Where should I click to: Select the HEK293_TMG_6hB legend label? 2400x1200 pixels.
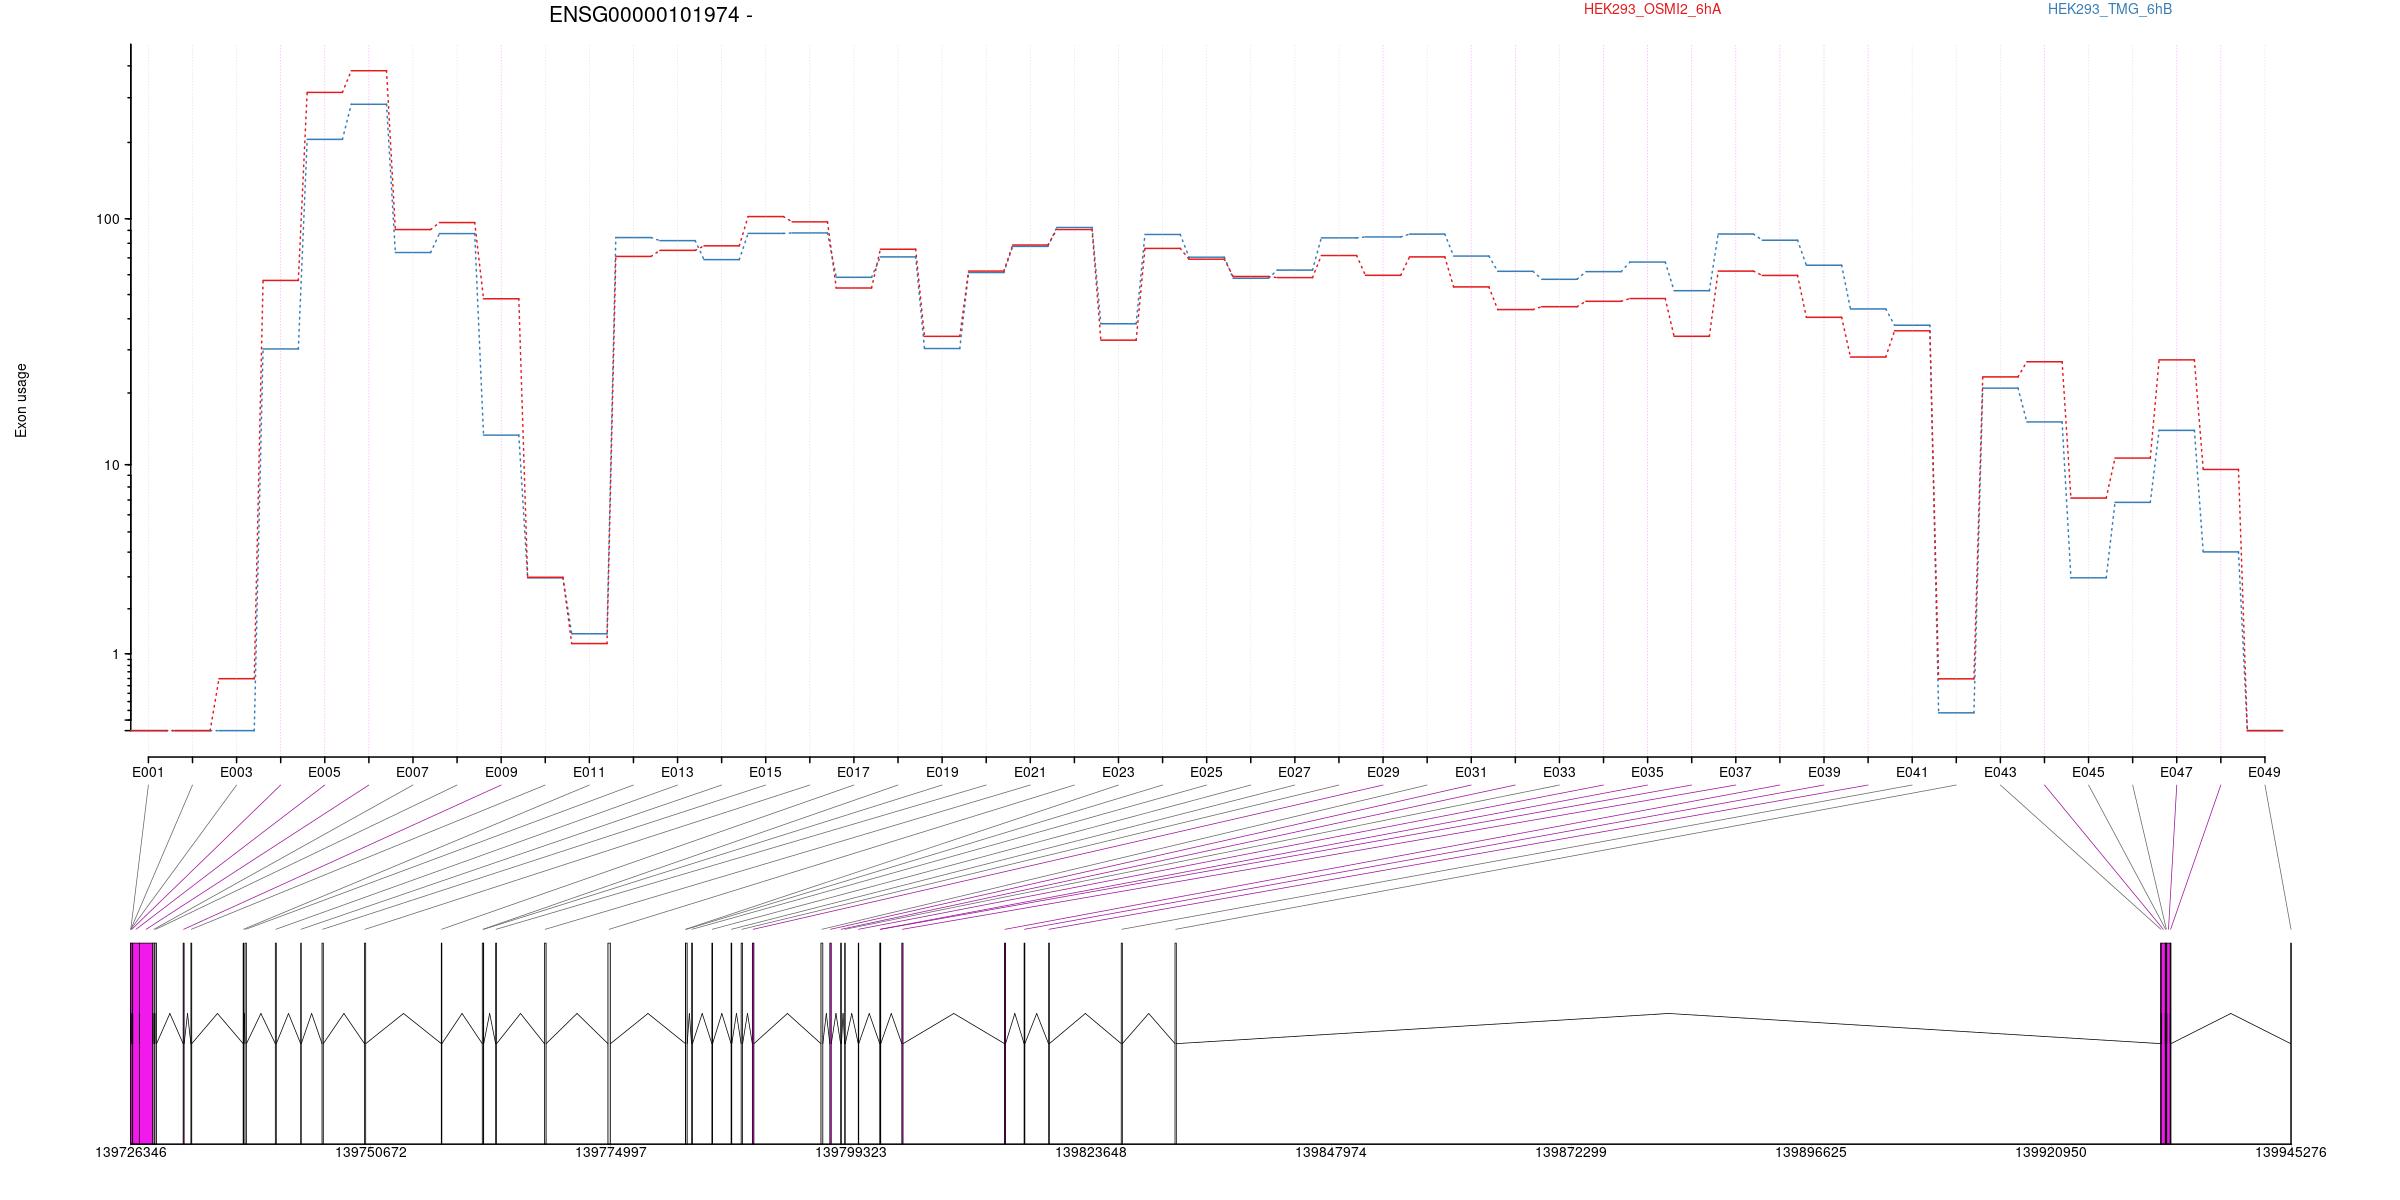coord(2110,9)
